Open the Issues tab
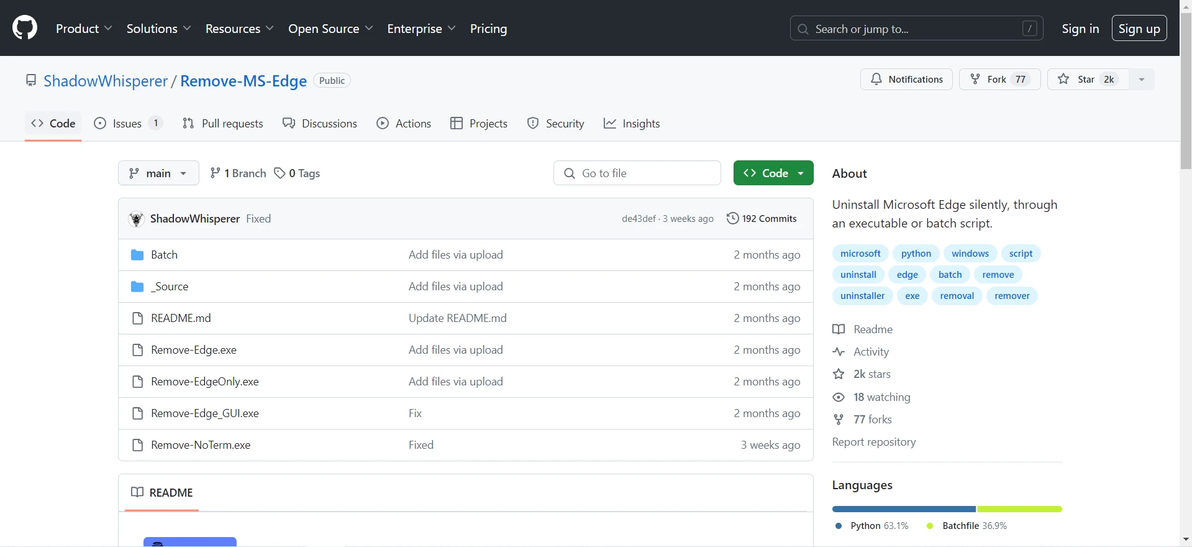 [x=128, y=124]
